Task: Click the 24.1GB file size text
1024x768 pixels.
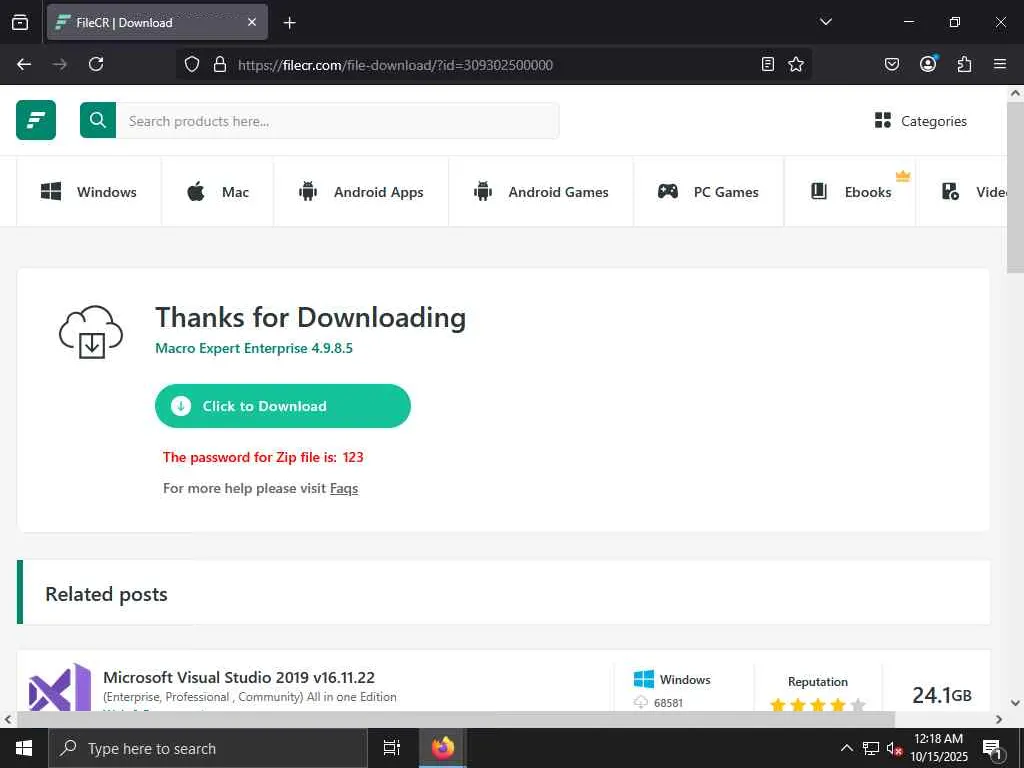Action: pyautogui.click(x=942, y=695)
